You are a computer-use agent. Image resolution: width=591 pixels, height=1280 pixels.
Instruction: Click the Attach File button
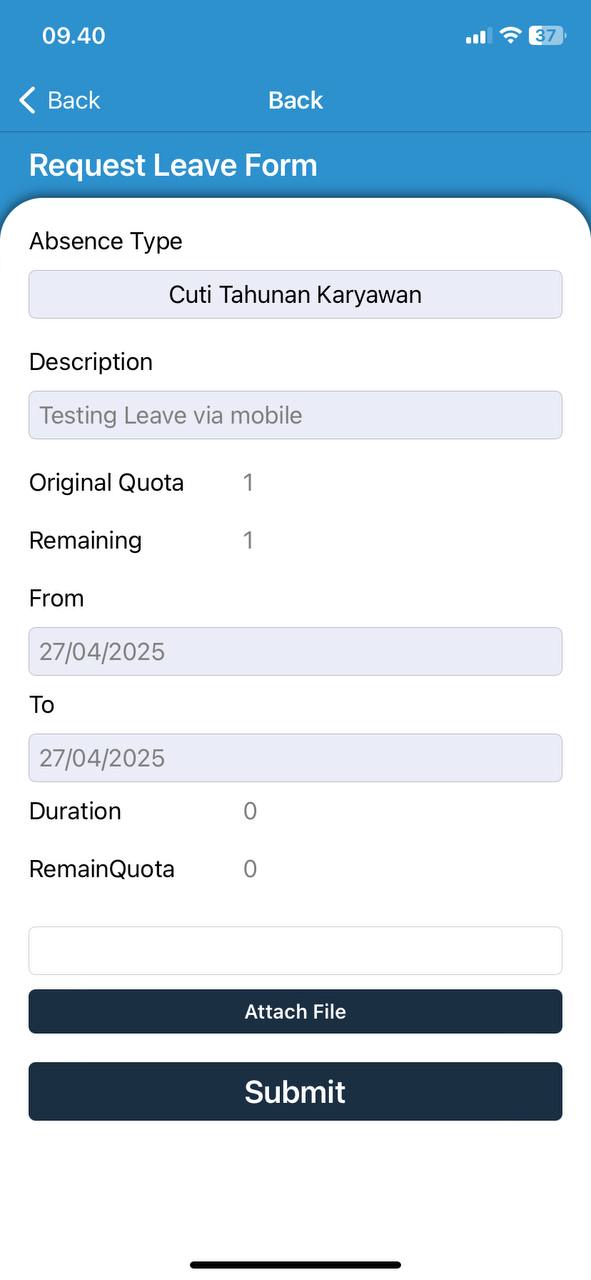[x=295, y=1012]
